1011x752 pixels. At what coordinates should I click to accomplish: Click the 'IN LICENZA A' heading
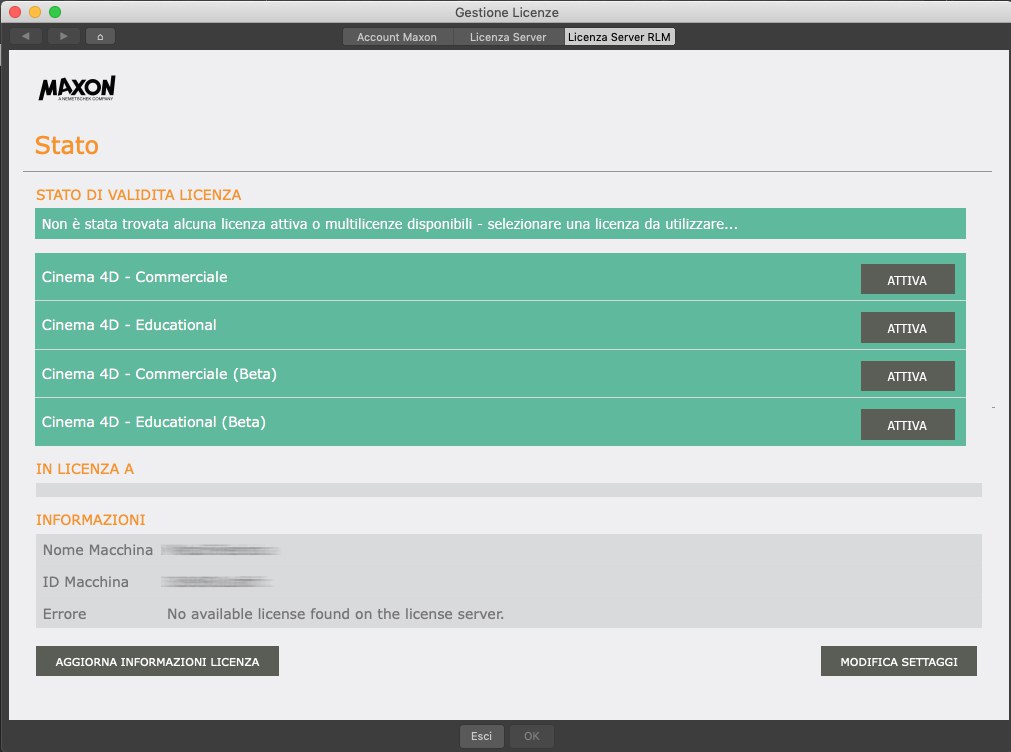point(84,469)
